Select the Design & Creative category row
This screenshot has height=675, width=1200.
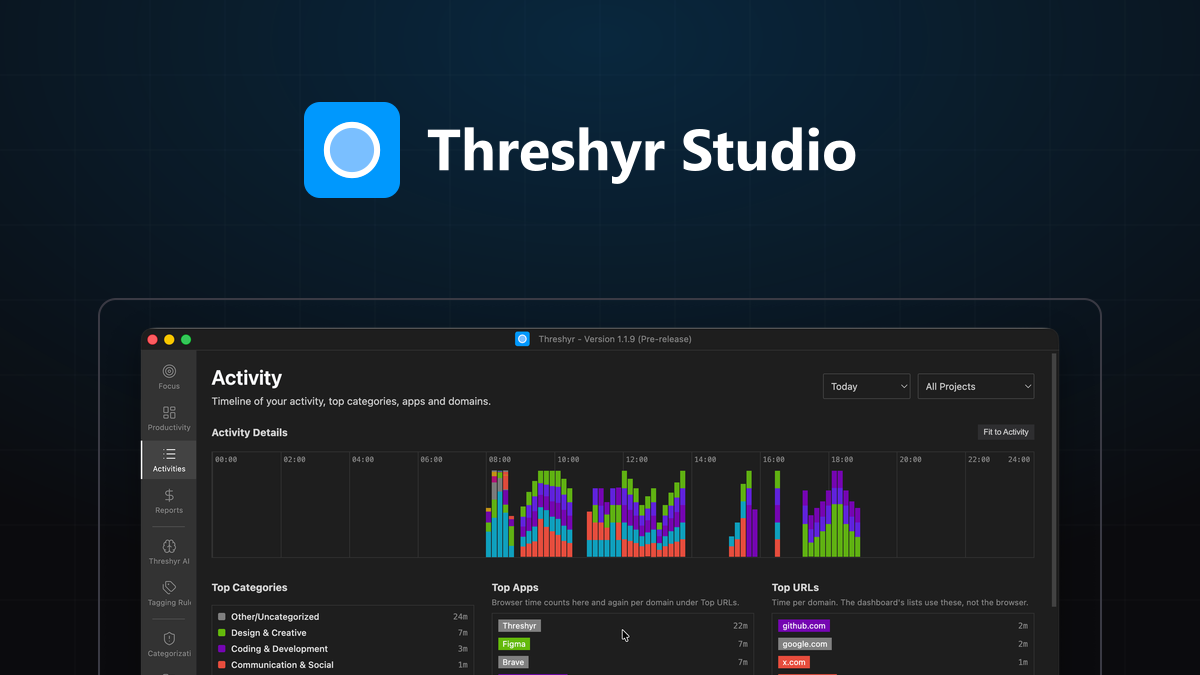pyautogui.click(x=343, y=633)
